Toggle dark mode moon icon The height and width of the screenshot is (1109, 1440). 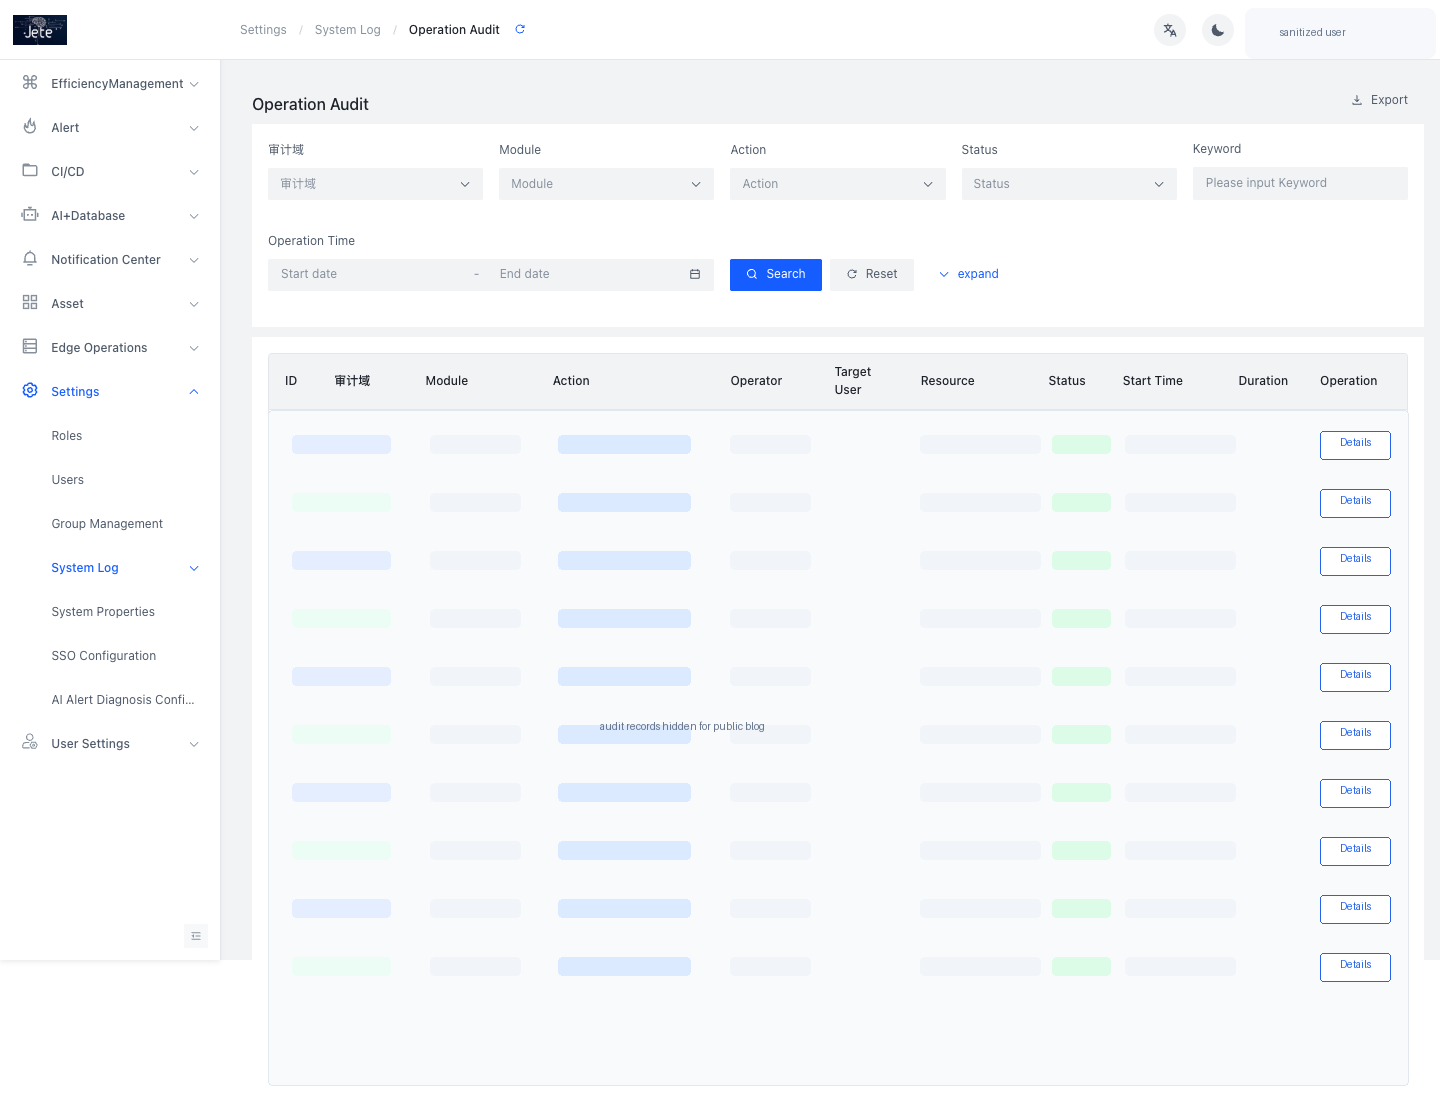(x=1218, y=30)
